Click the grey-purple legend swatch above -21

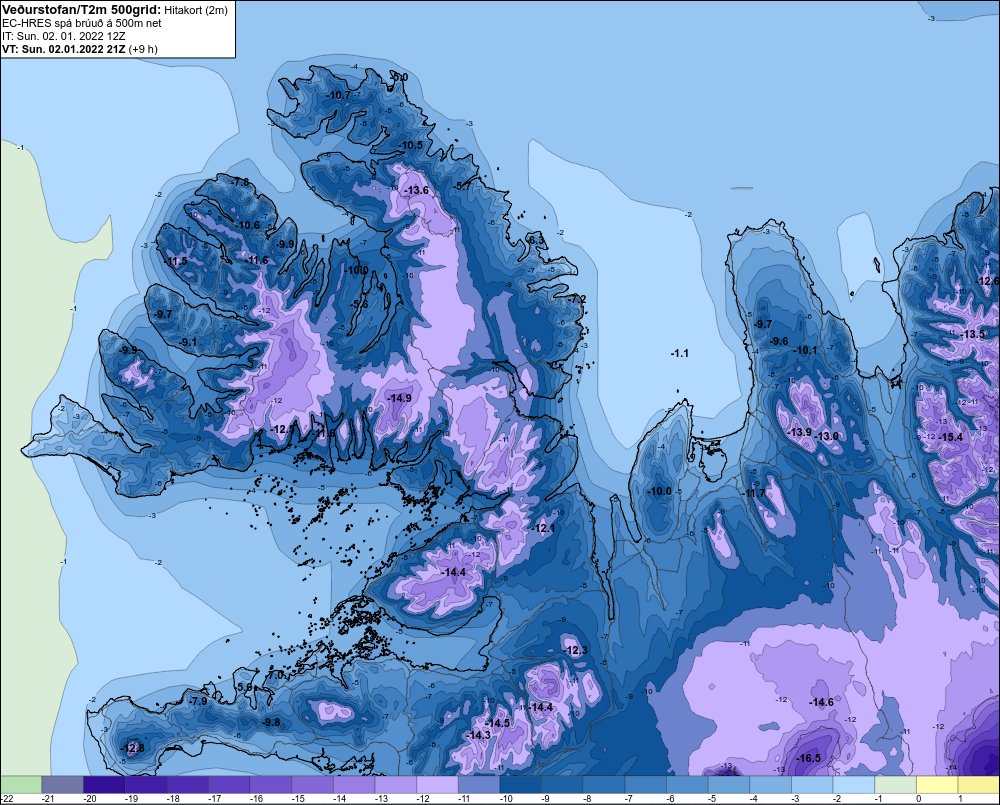tap(62, 784)
